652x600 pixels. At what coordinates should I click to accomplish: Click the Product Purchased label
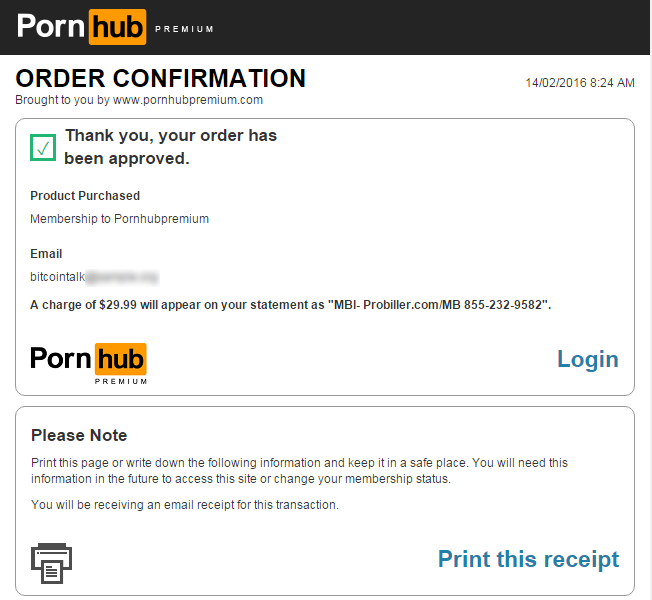[x=85, y=196]
